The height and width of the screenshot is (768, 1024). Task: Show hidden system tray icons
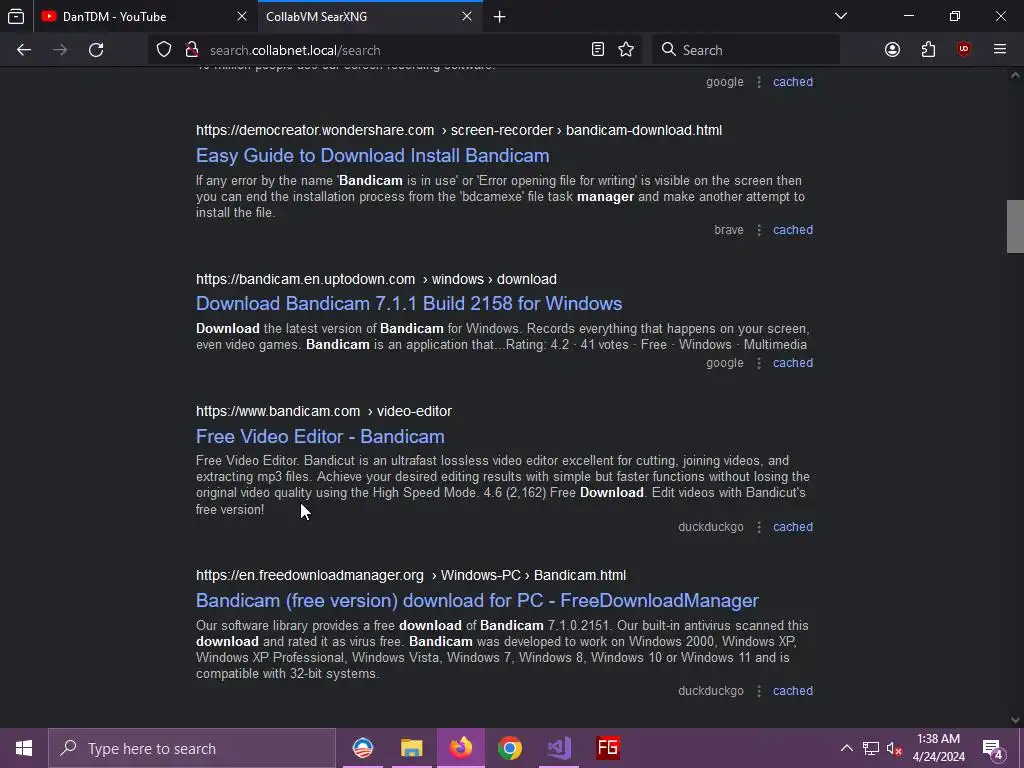point(846,748)
